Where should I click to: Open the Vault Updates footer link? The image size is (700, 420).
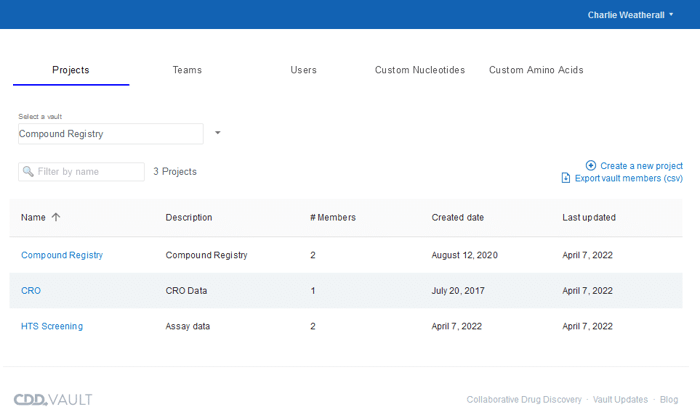pyautogui.click(x=620, y=399)
